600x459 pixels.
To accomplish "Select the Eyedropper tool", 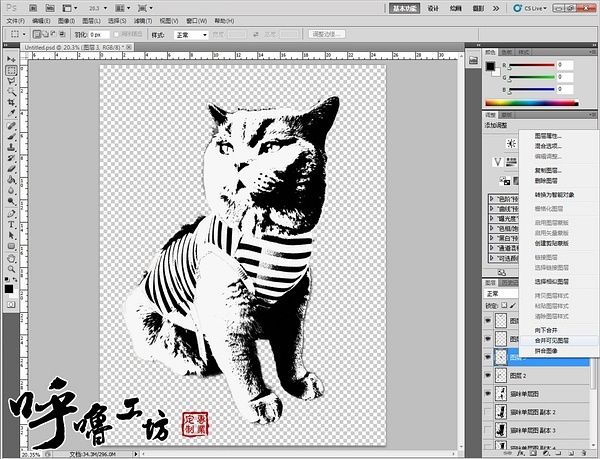I will [11, 113].
